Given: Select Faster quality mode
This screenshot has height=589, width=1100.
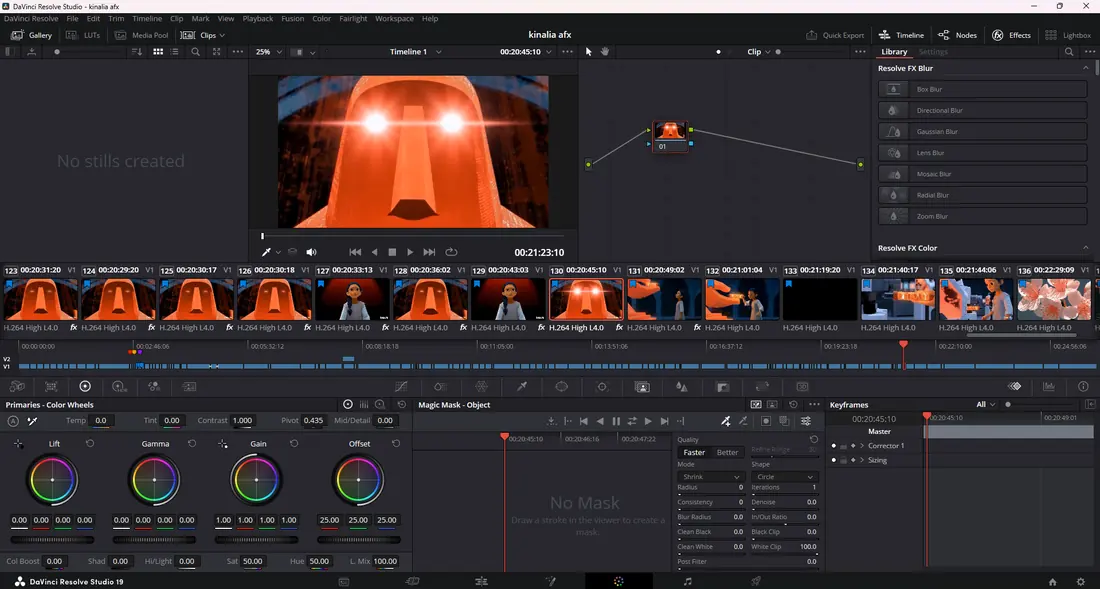Looking at the screenshot, I should pos(695,452).
